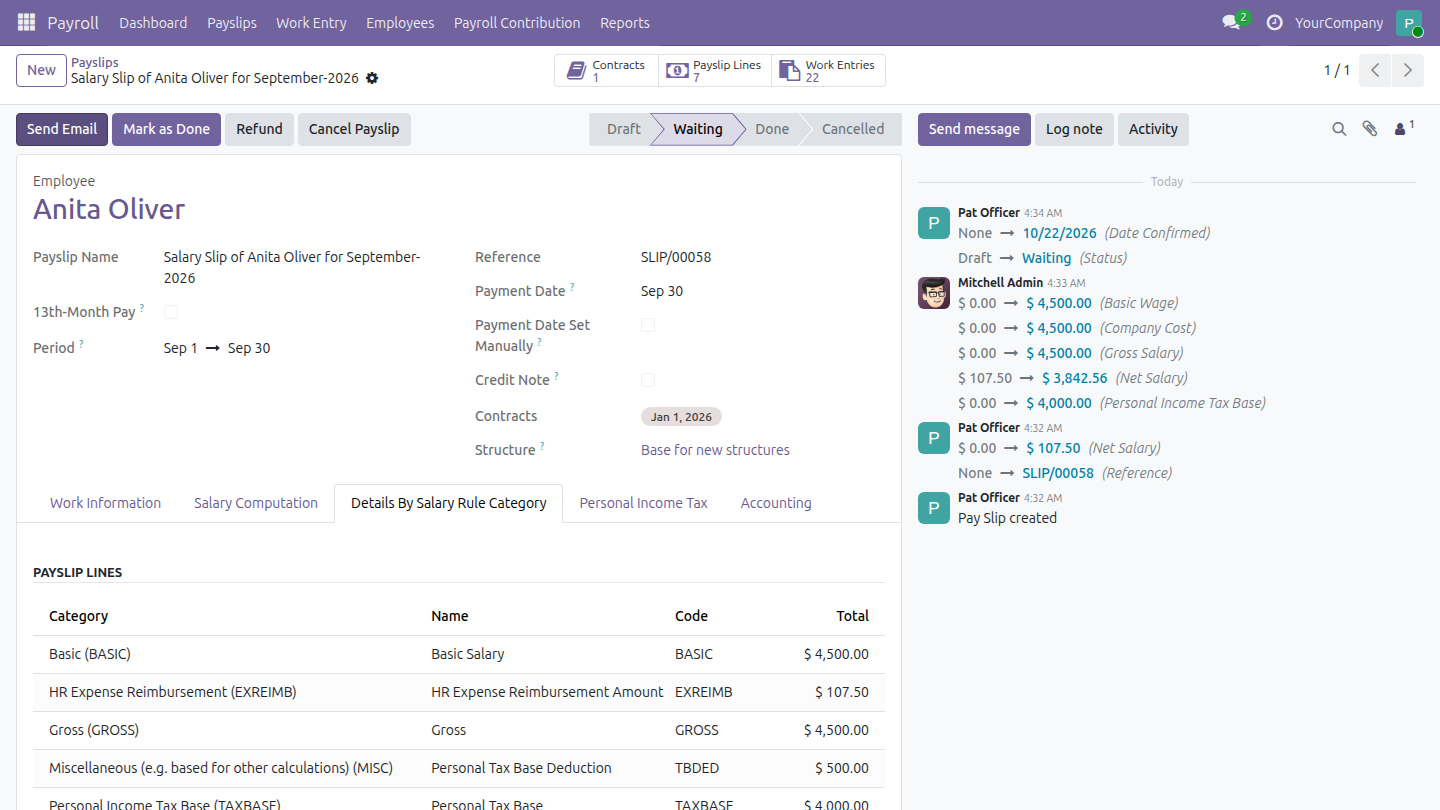Click the paperclip attachments icon

click(1370, 129)
